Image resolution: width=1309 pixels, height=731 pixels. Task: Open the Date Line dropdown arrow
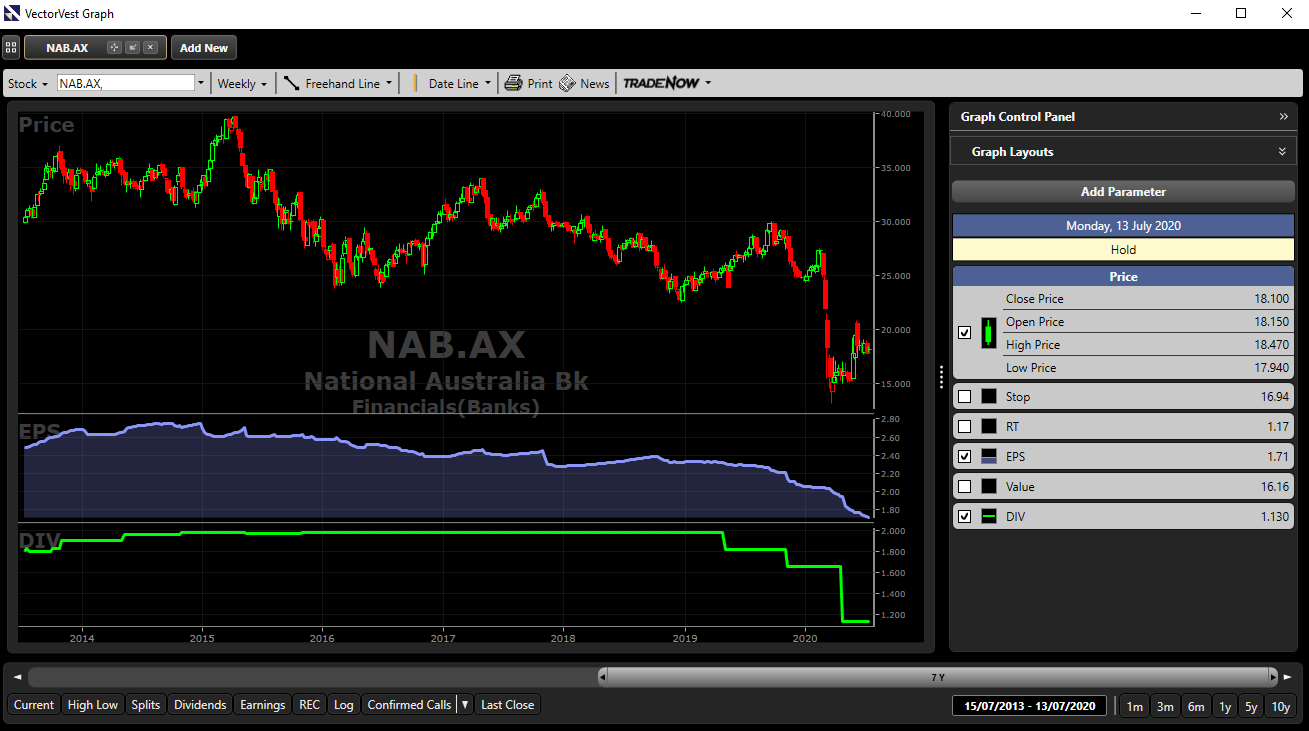[x=488, y=84]
